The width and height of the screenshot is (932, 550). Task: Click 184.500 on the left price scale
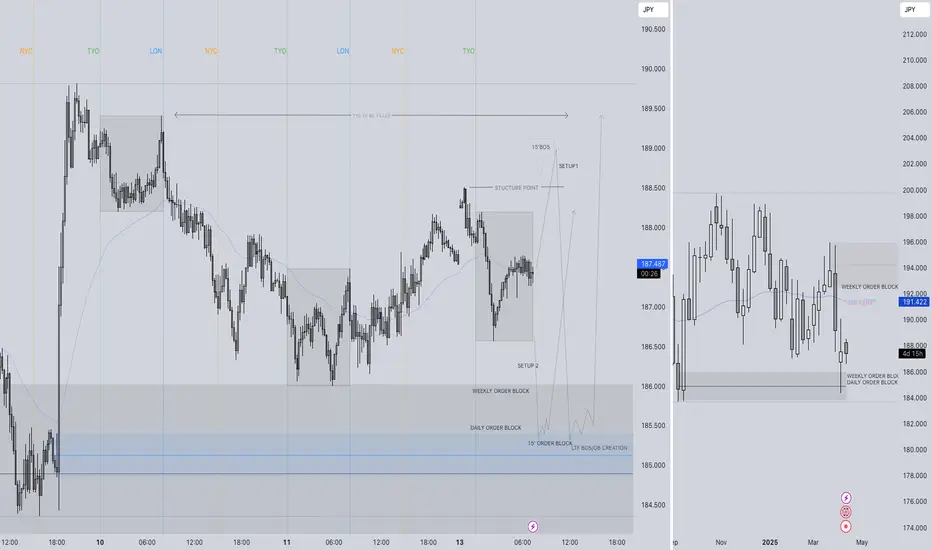[653, 505]
